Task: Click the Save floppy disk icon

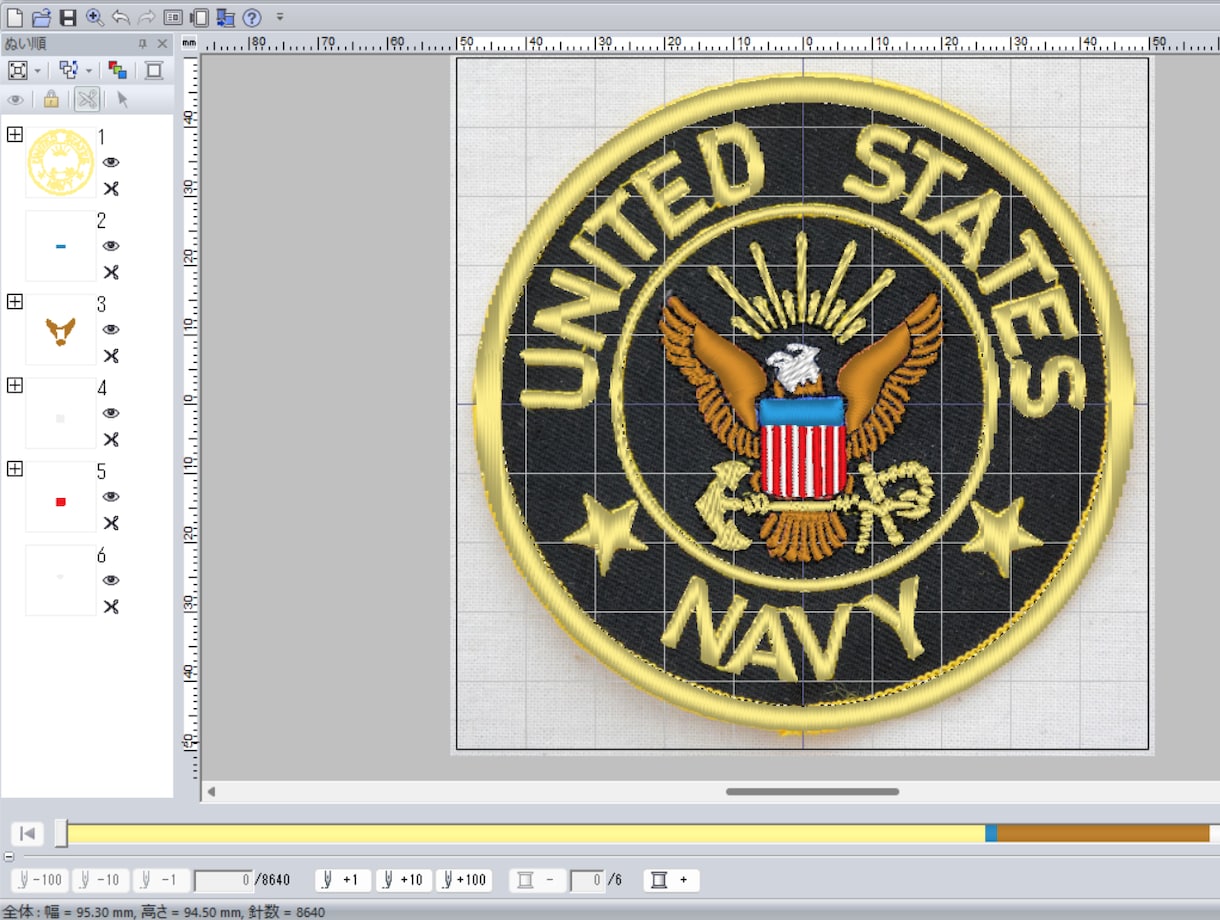Action: tap(68, 17)
